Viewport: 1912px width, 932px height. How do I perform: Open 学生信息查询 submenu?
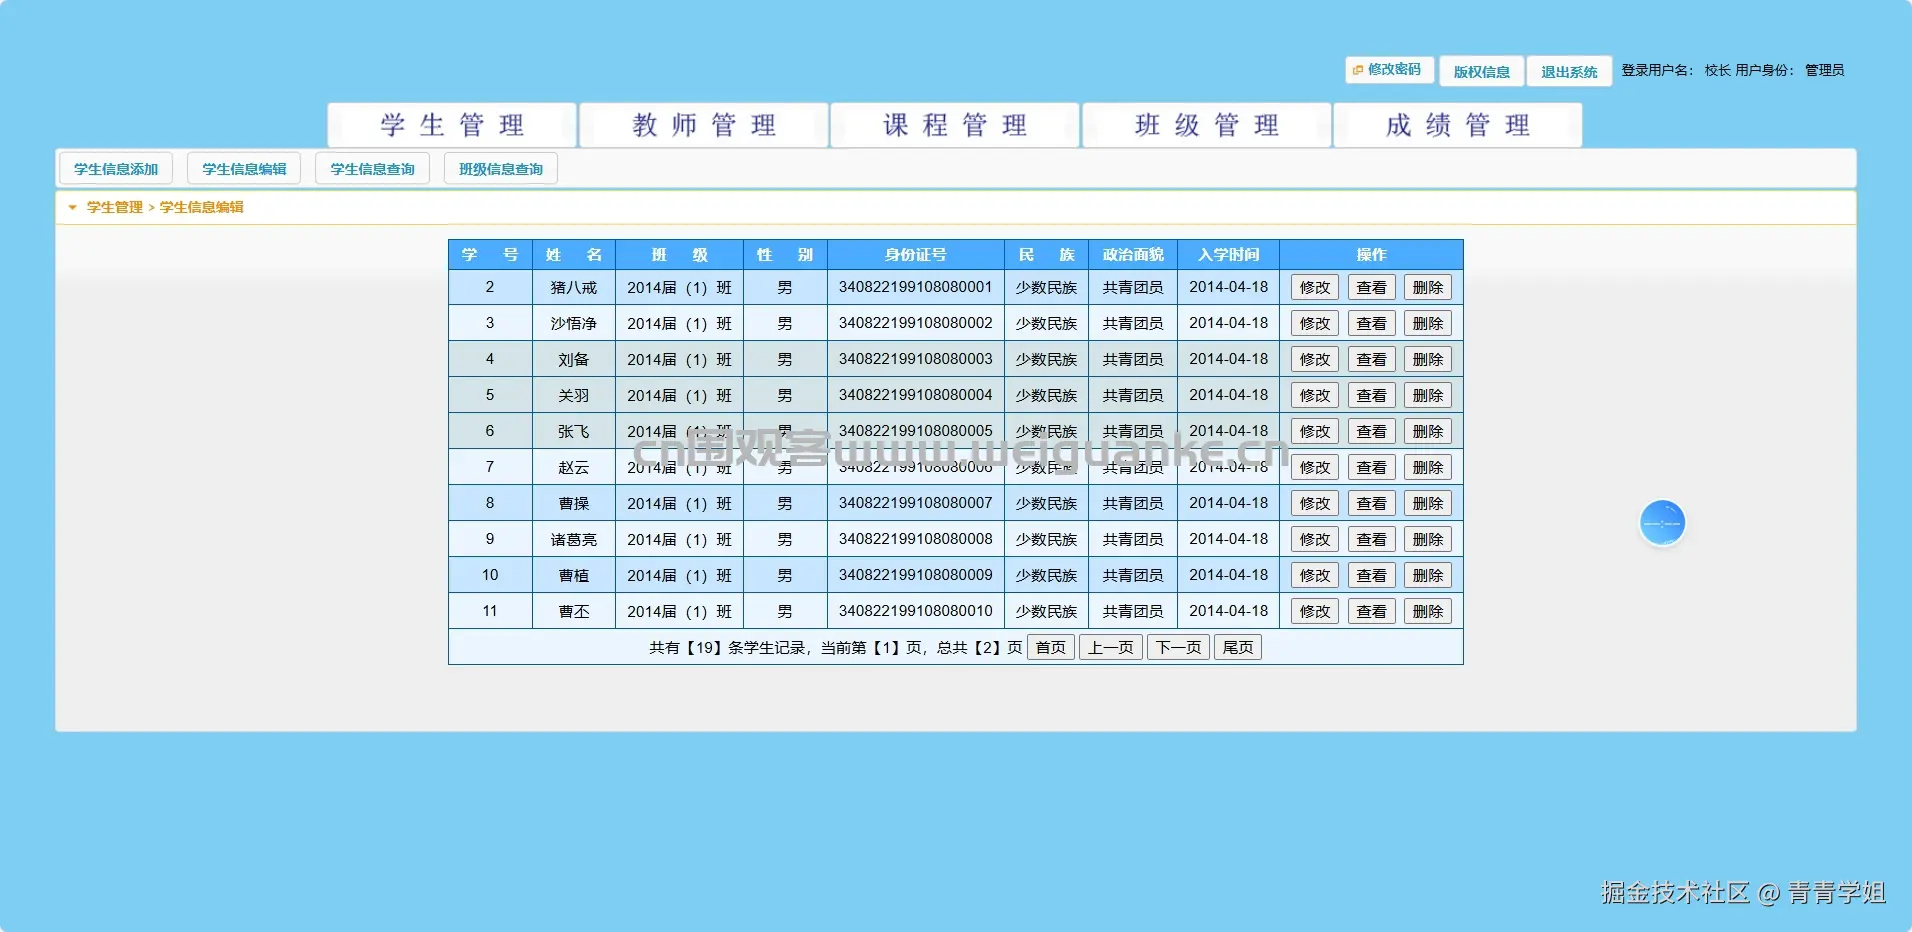372,169
